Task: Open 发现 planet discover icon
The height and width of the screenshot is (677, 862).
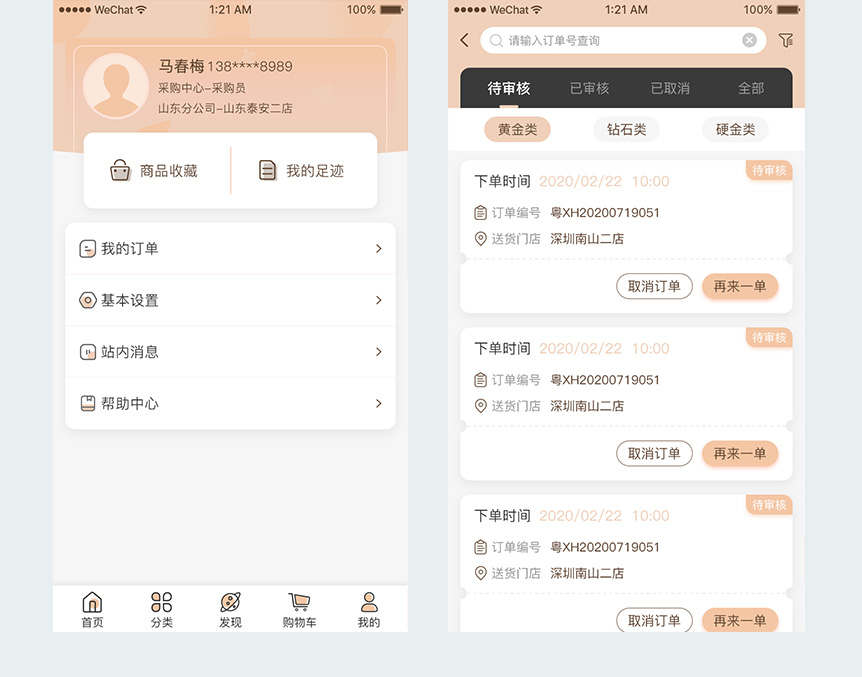Action: coord(230,602)
